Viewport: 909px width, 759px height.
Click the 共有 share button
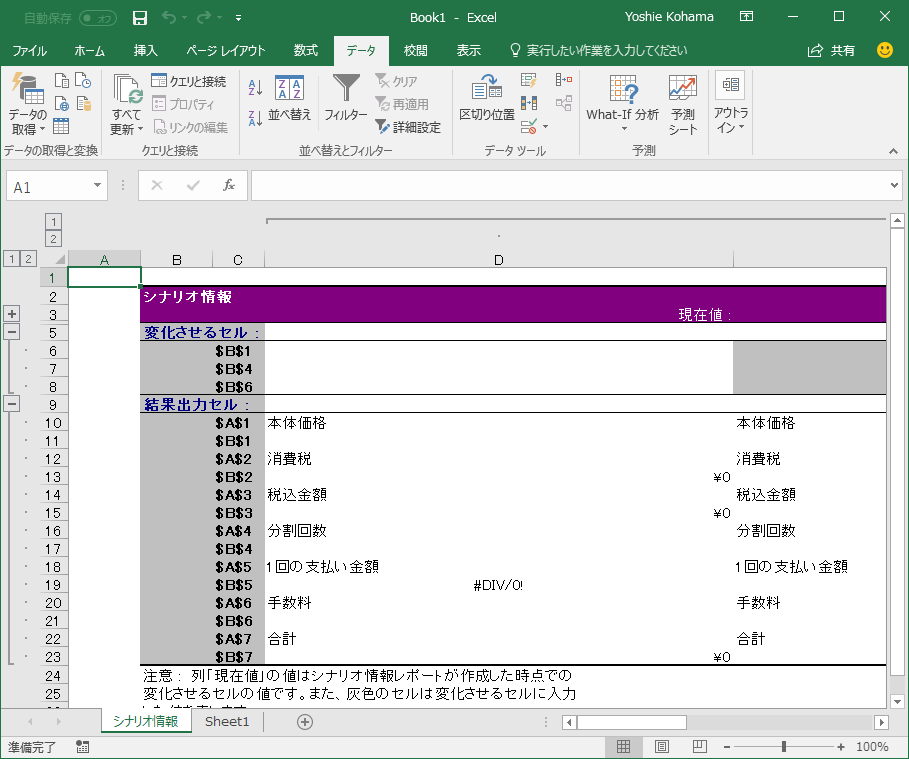click(832, 50)
